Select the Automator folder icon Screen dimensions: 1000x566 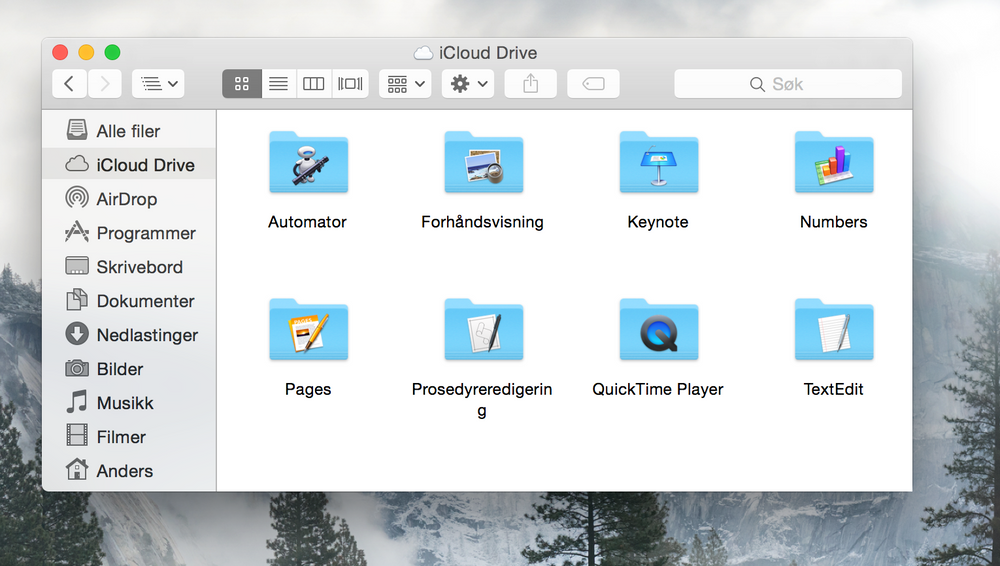pos(309,162)
